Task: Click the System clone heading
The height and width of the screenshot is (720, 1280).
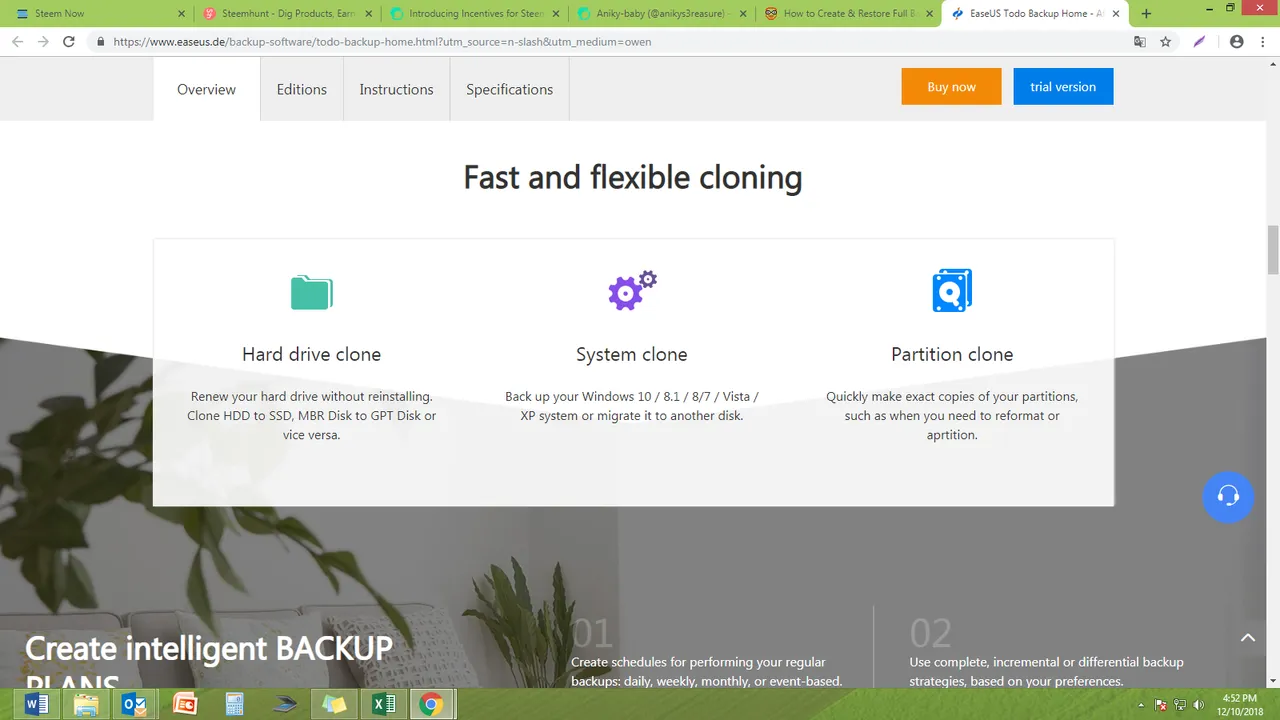Action: click(x=632, y=354)
